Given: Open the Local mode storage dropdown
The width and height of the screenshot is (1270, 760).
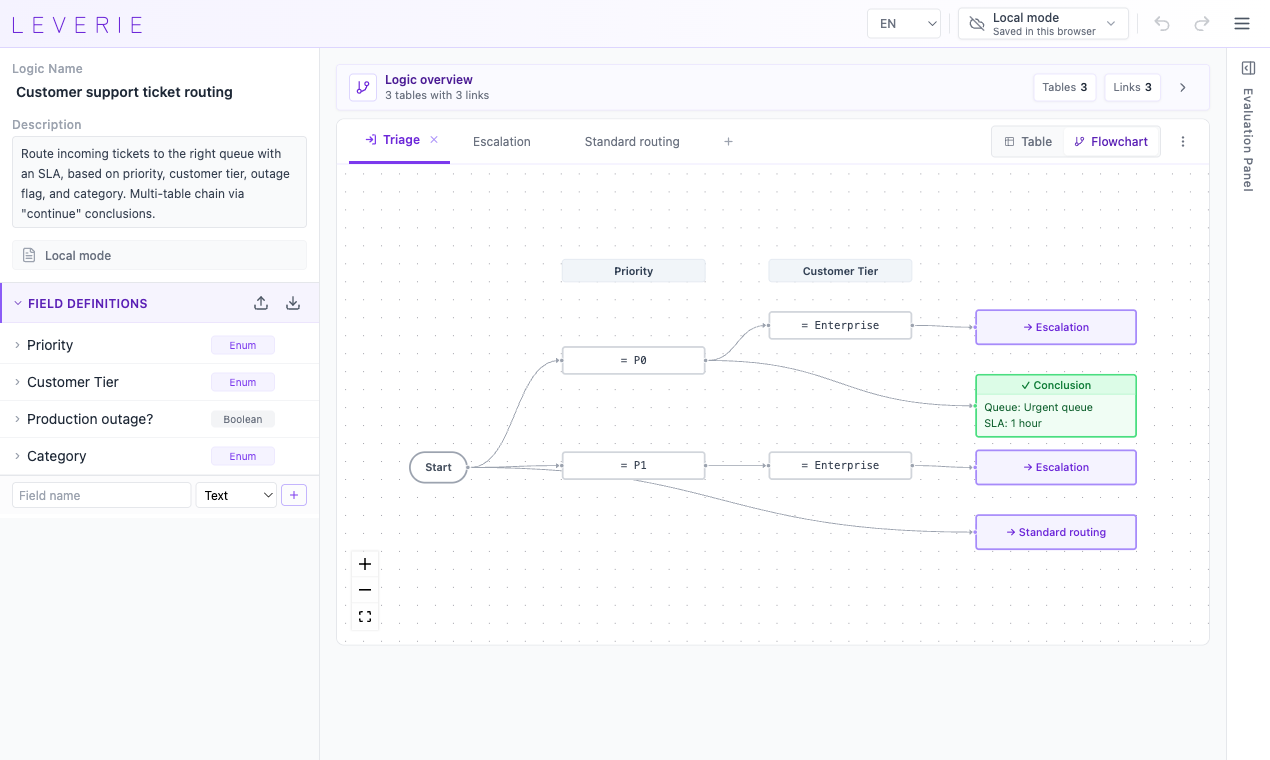Looking at the screenshot, I should (1043, 24).
